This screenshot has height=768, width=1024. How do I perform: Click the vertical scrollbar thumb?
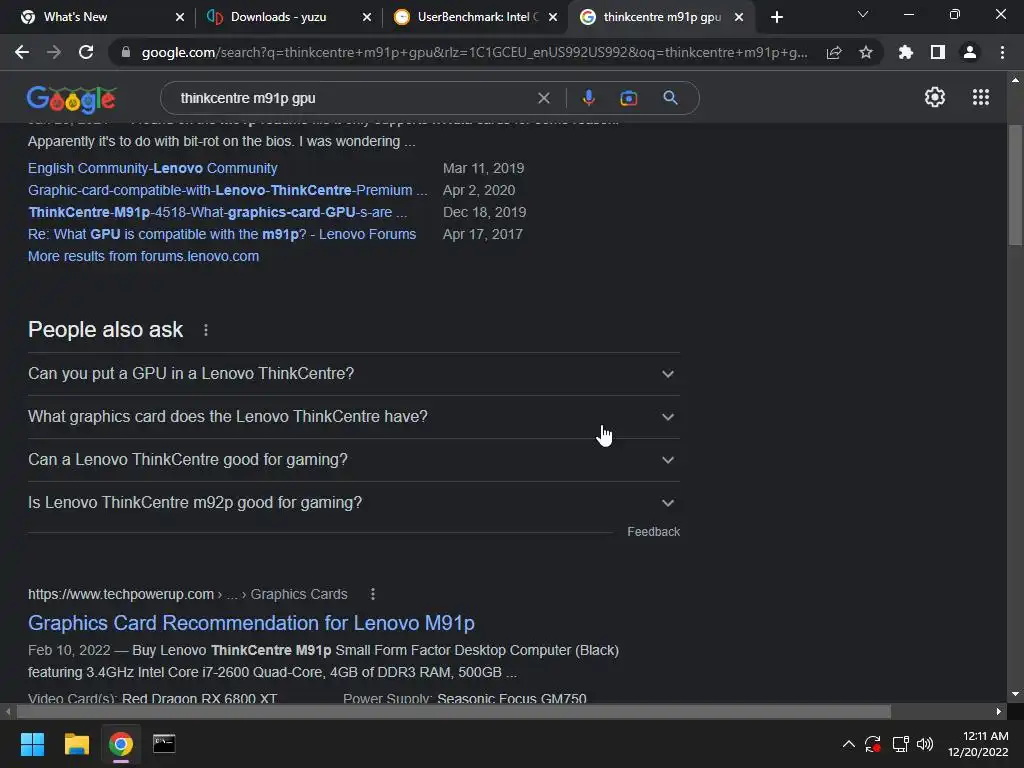(1015, 185)
